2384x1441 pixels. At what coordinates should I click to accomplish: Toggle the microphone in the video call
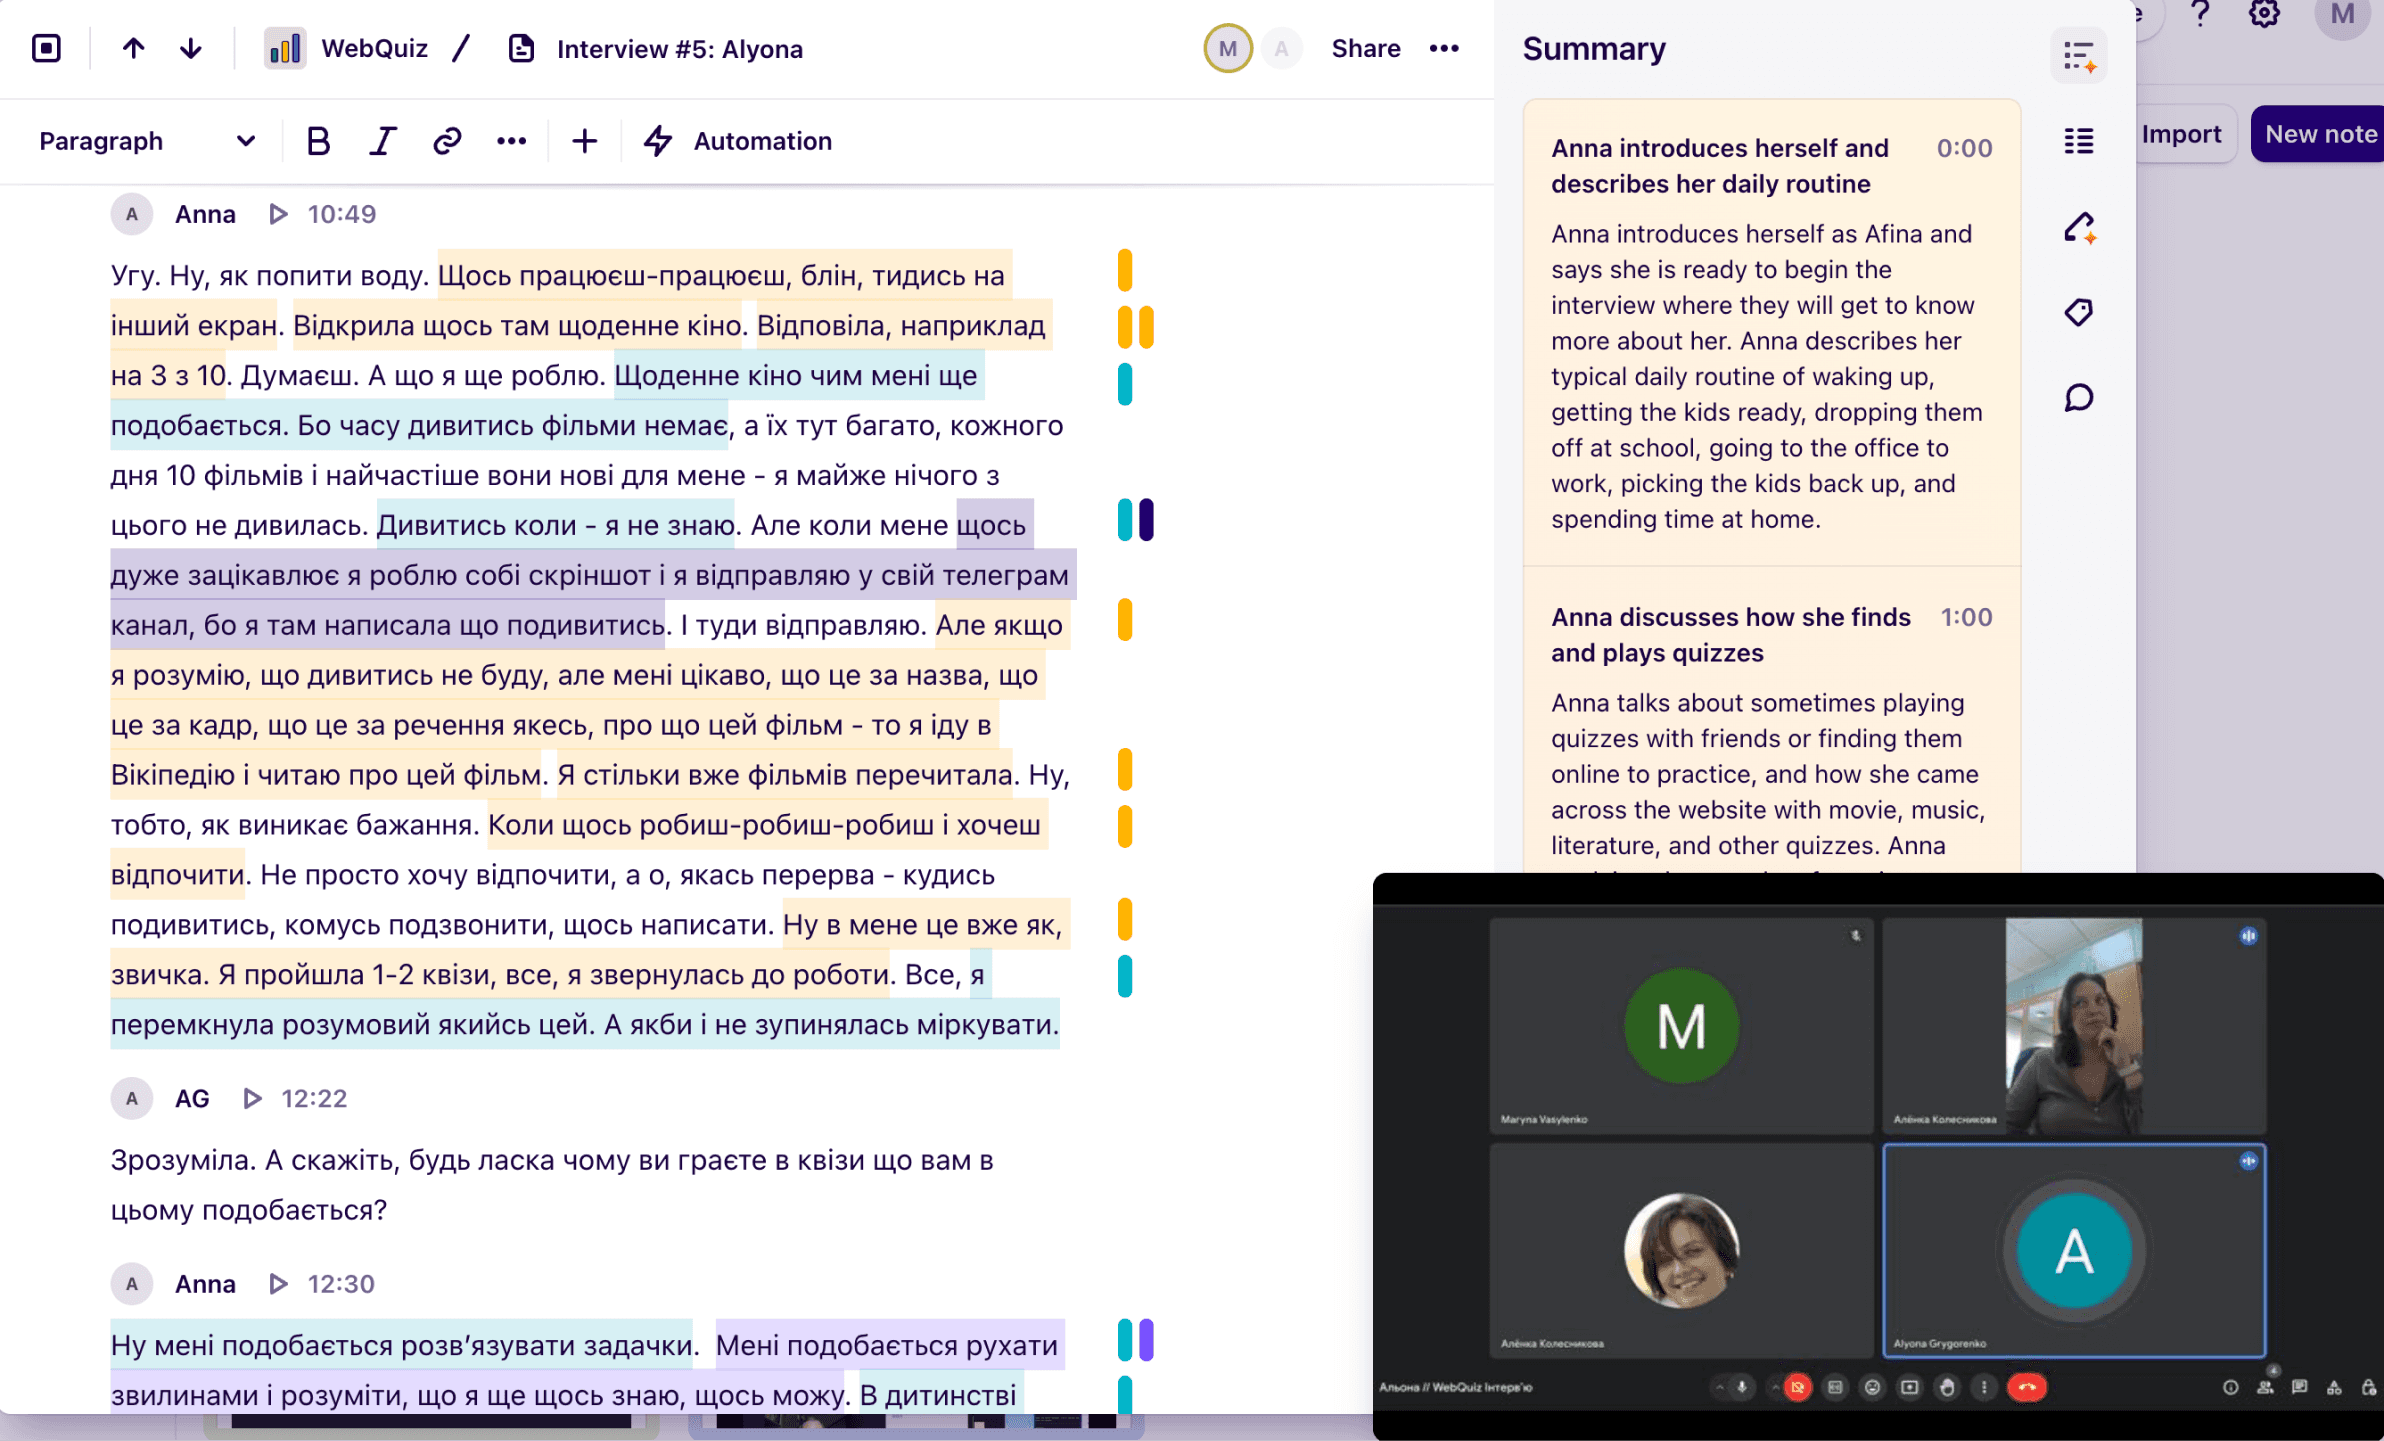pos(1742,1387)
